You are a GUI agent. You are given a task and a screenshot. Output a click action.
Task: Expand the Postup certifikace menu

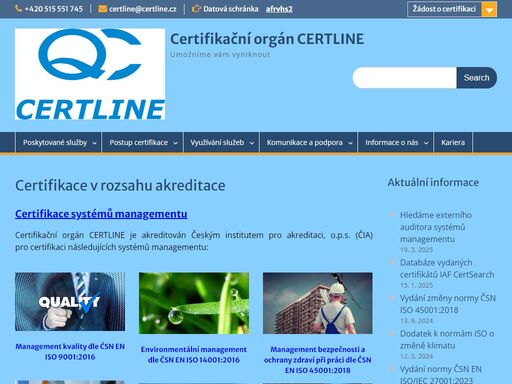pos(143,143)
